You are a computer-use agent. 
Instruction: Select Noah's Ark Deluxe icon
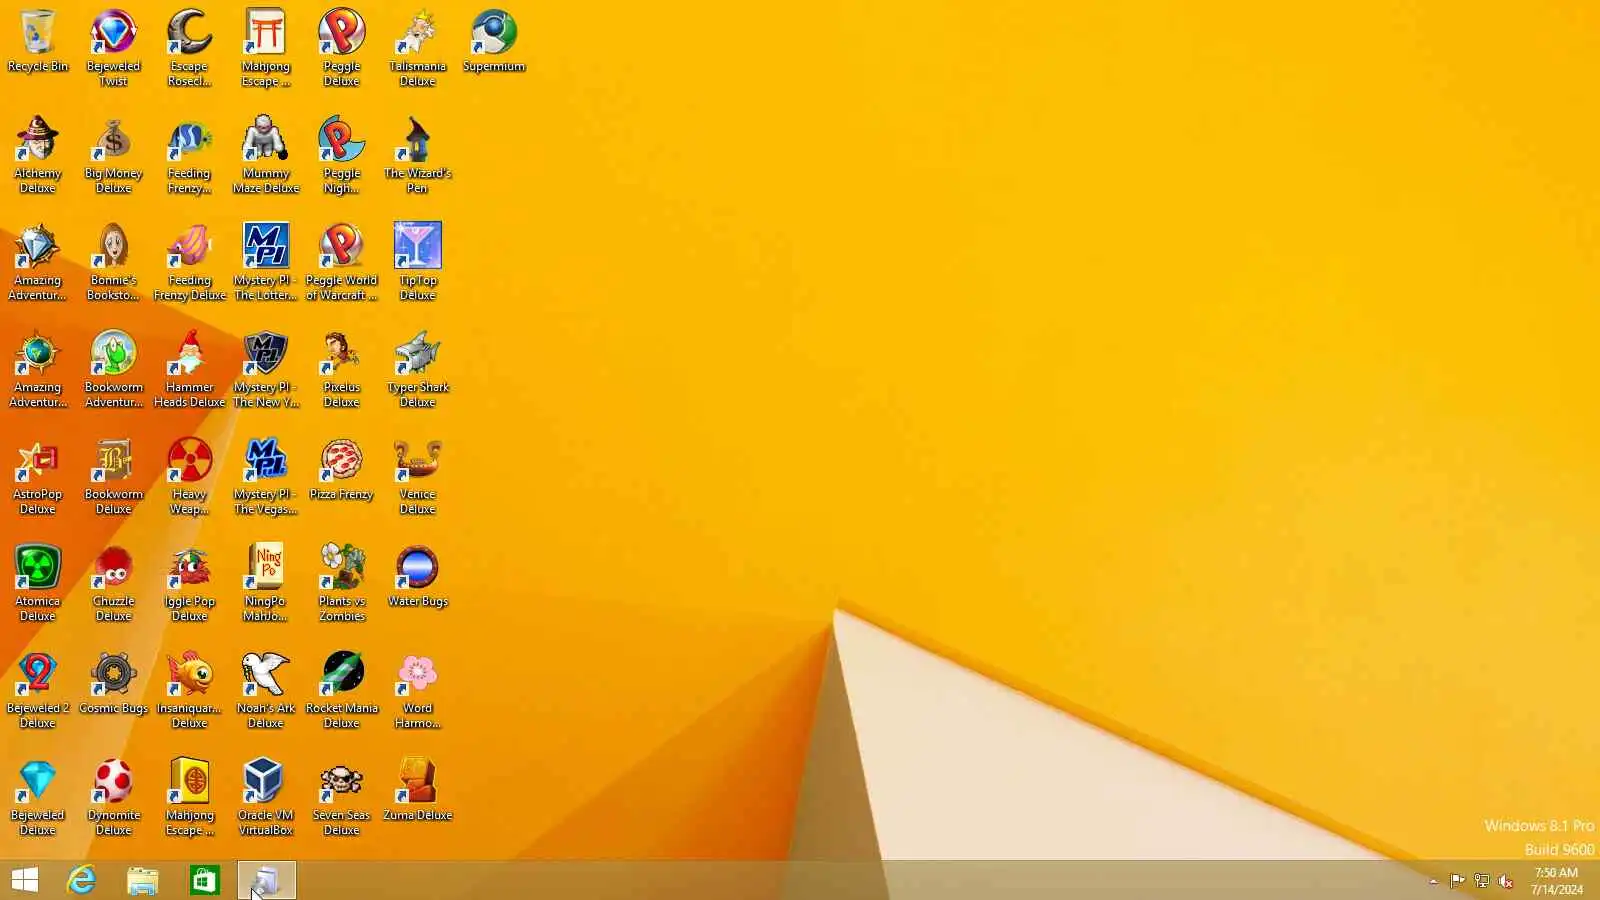(x=266, y=690)
